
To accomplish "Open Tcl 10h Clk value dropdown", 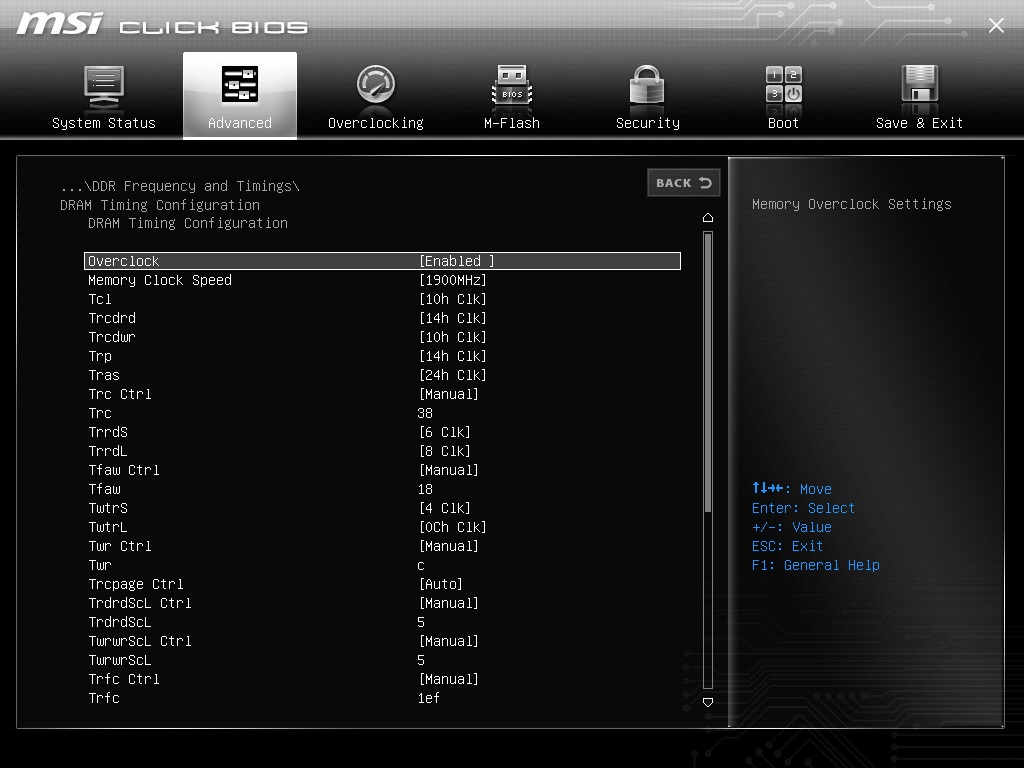I will [x=453, y=299].
